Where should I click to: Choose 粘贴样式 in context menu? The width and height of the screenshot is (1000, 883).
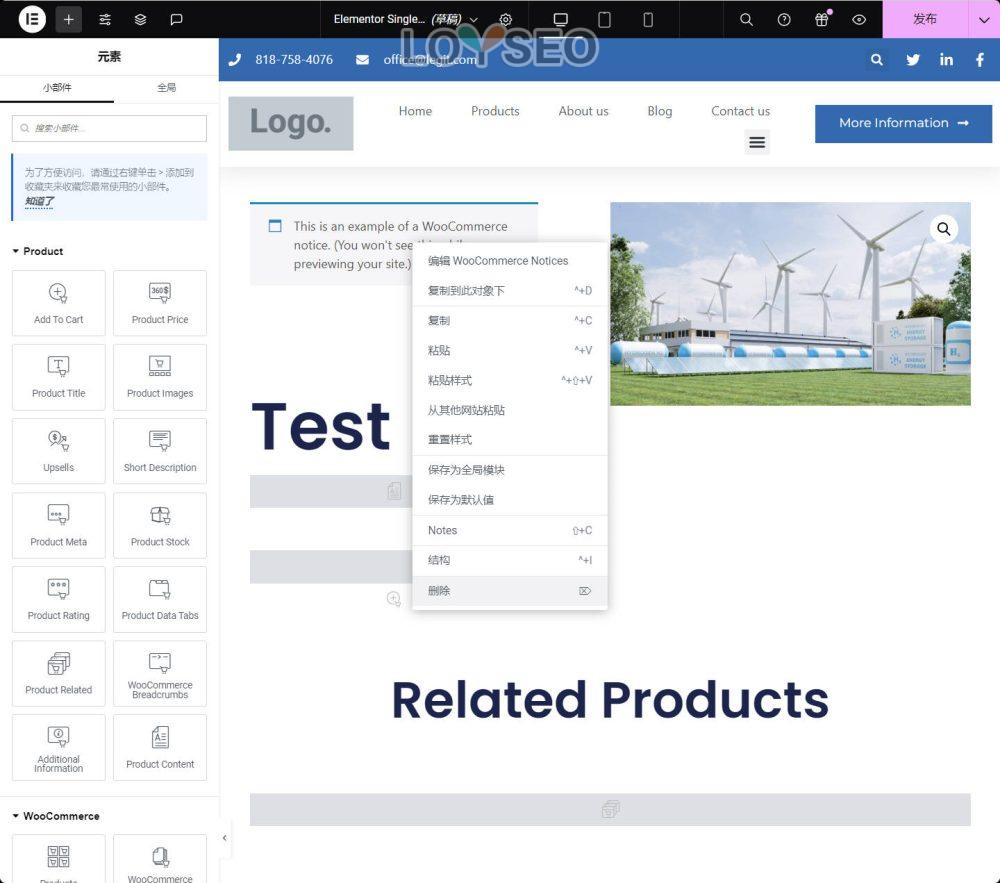click(510, 380)
